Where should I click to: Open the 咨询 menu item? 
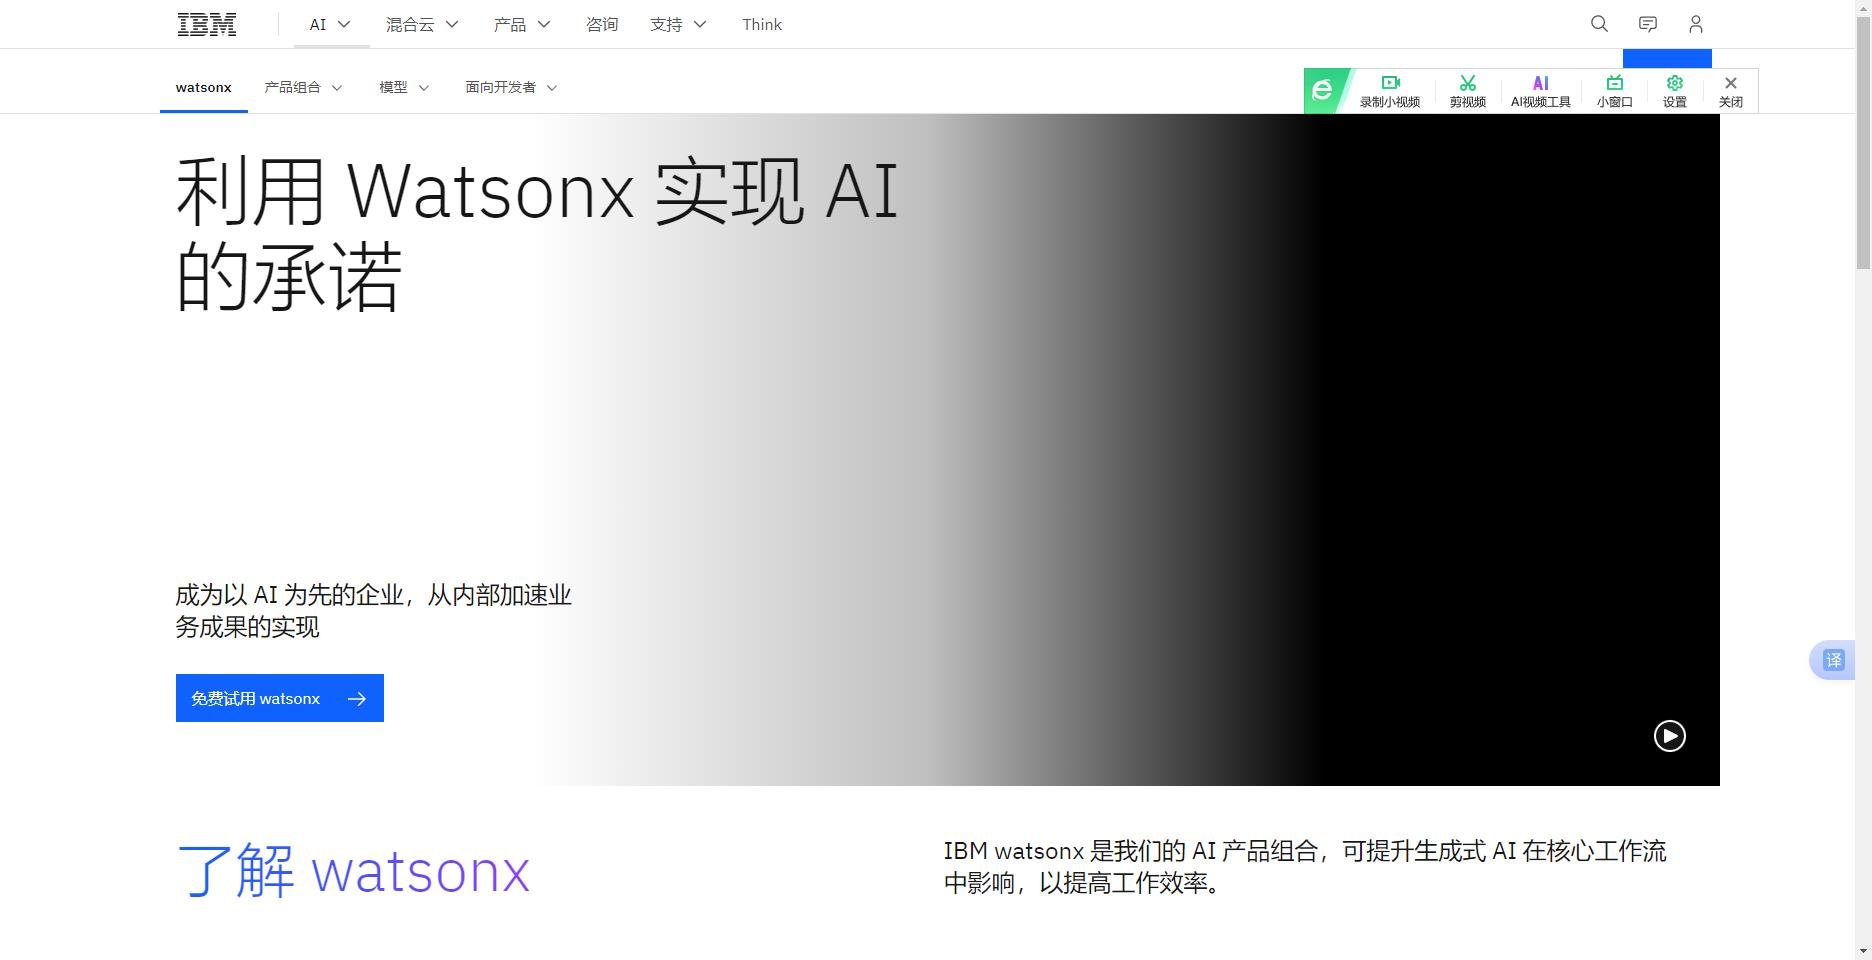pyautogui.click(x=602, y=24)
